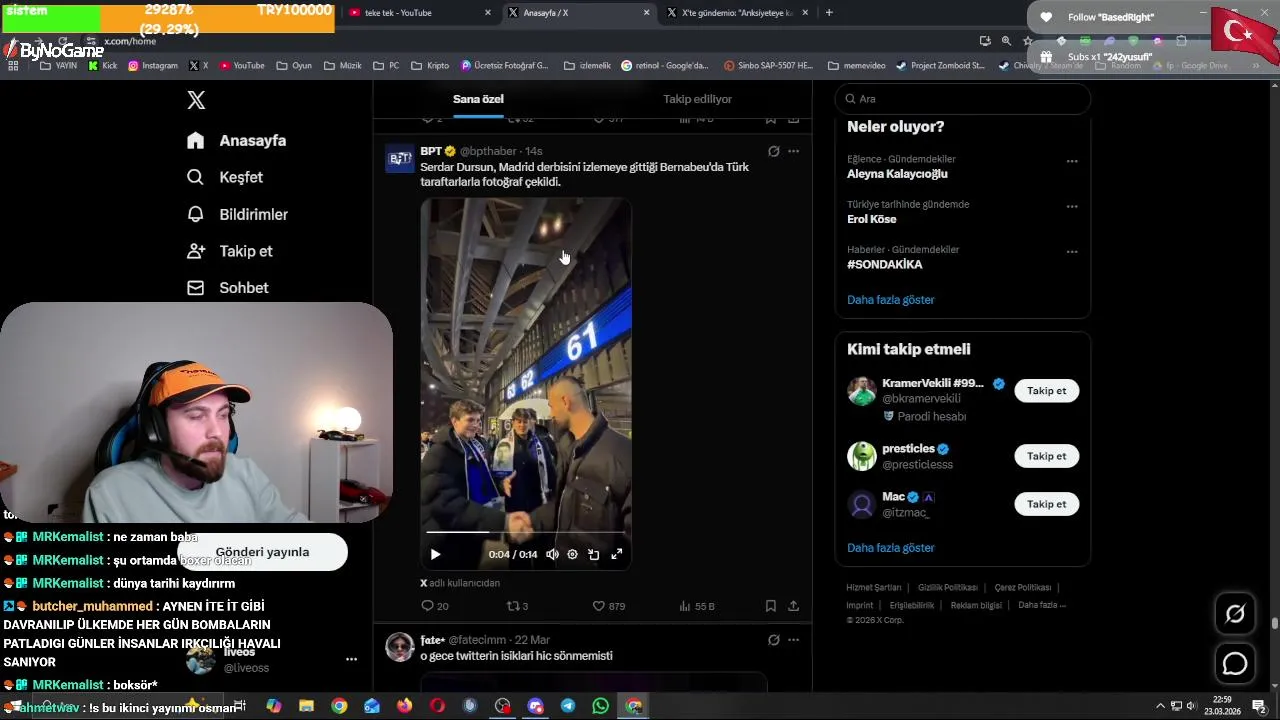Switch to Takip ediliyor tab

point(697,99)
